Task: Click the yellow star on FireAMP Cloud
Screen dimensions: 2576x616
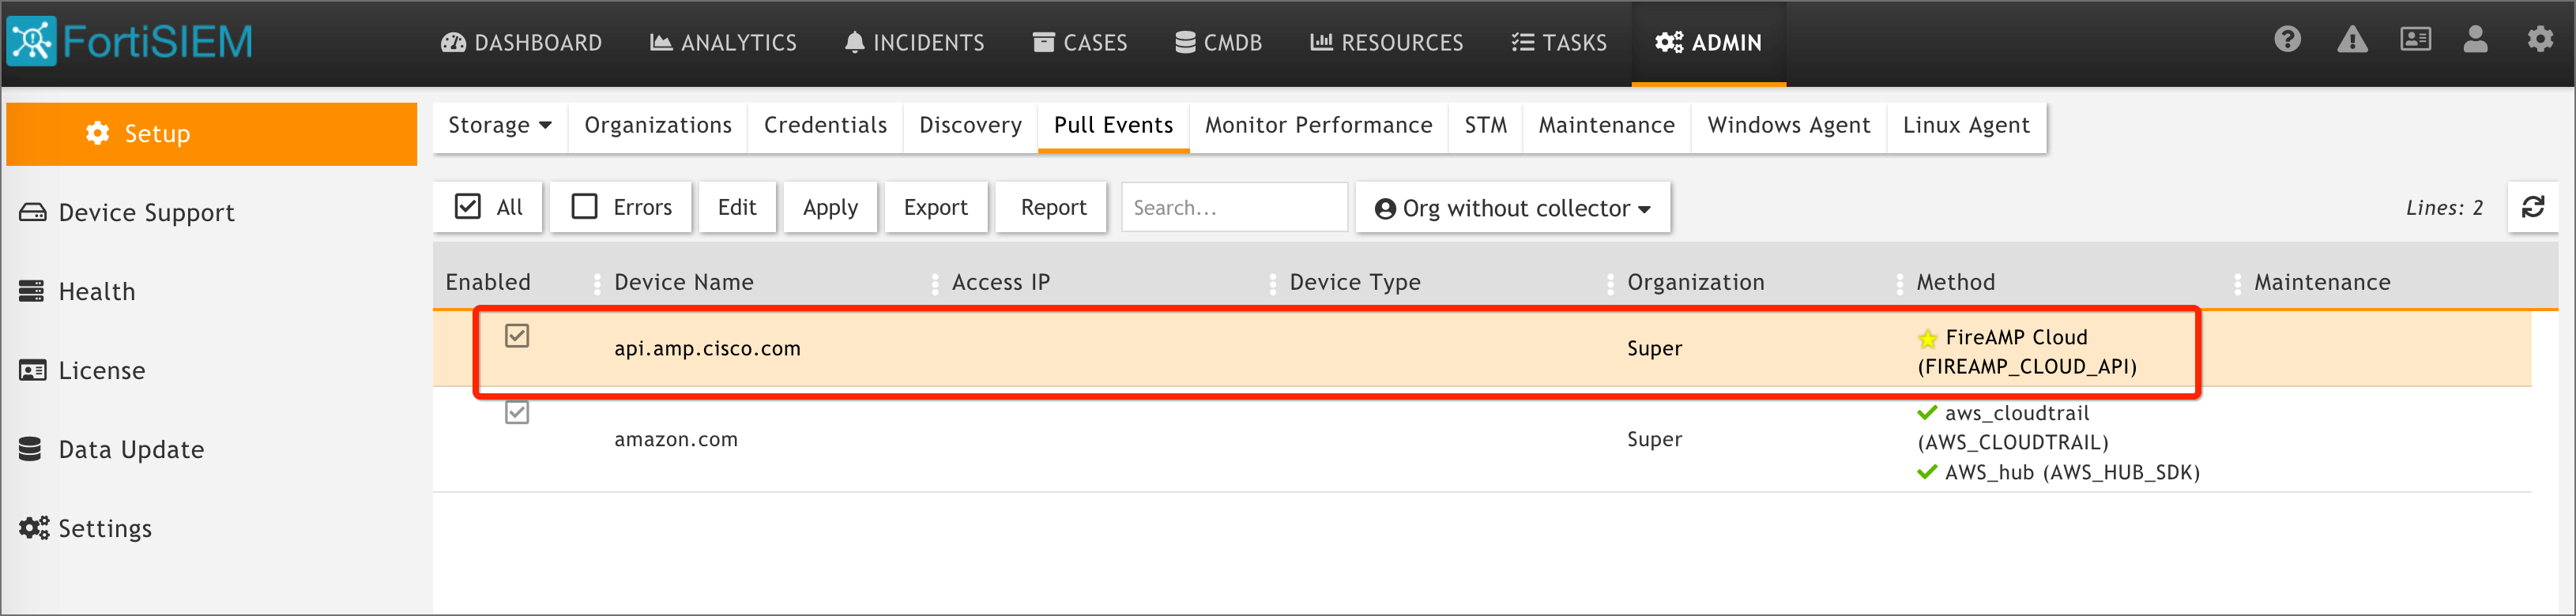Action: point(1927,338)
